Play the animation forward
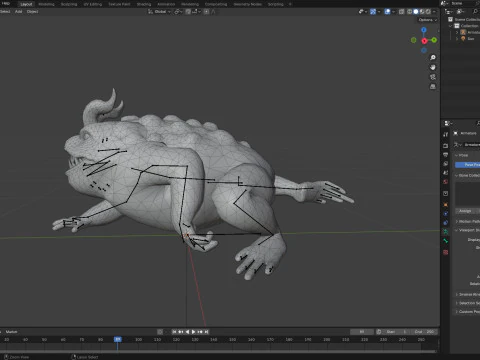Image resolution: width=480 pixels, height=360 pixels. pyautogui.click(x=193, y=332)
